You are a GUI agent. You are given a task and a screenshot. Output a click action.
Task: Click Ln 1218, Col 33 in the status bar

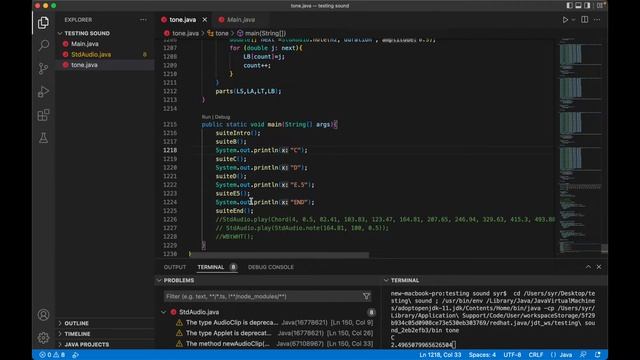coord(440,355)
